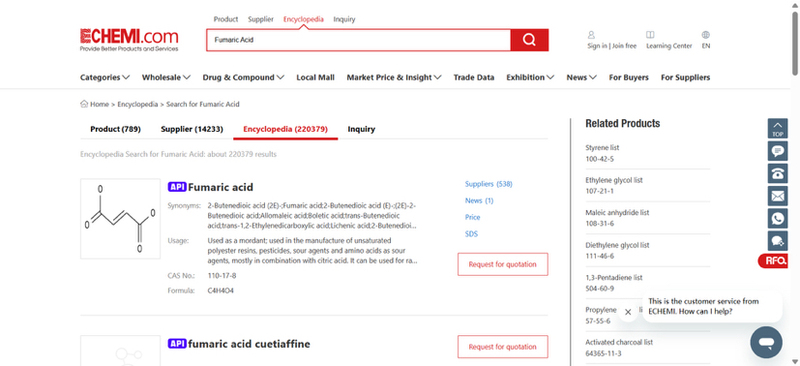The width and height of the screenshot is (800, 366).
Task: Select Product search type above search box
Action: pos(226,19)
